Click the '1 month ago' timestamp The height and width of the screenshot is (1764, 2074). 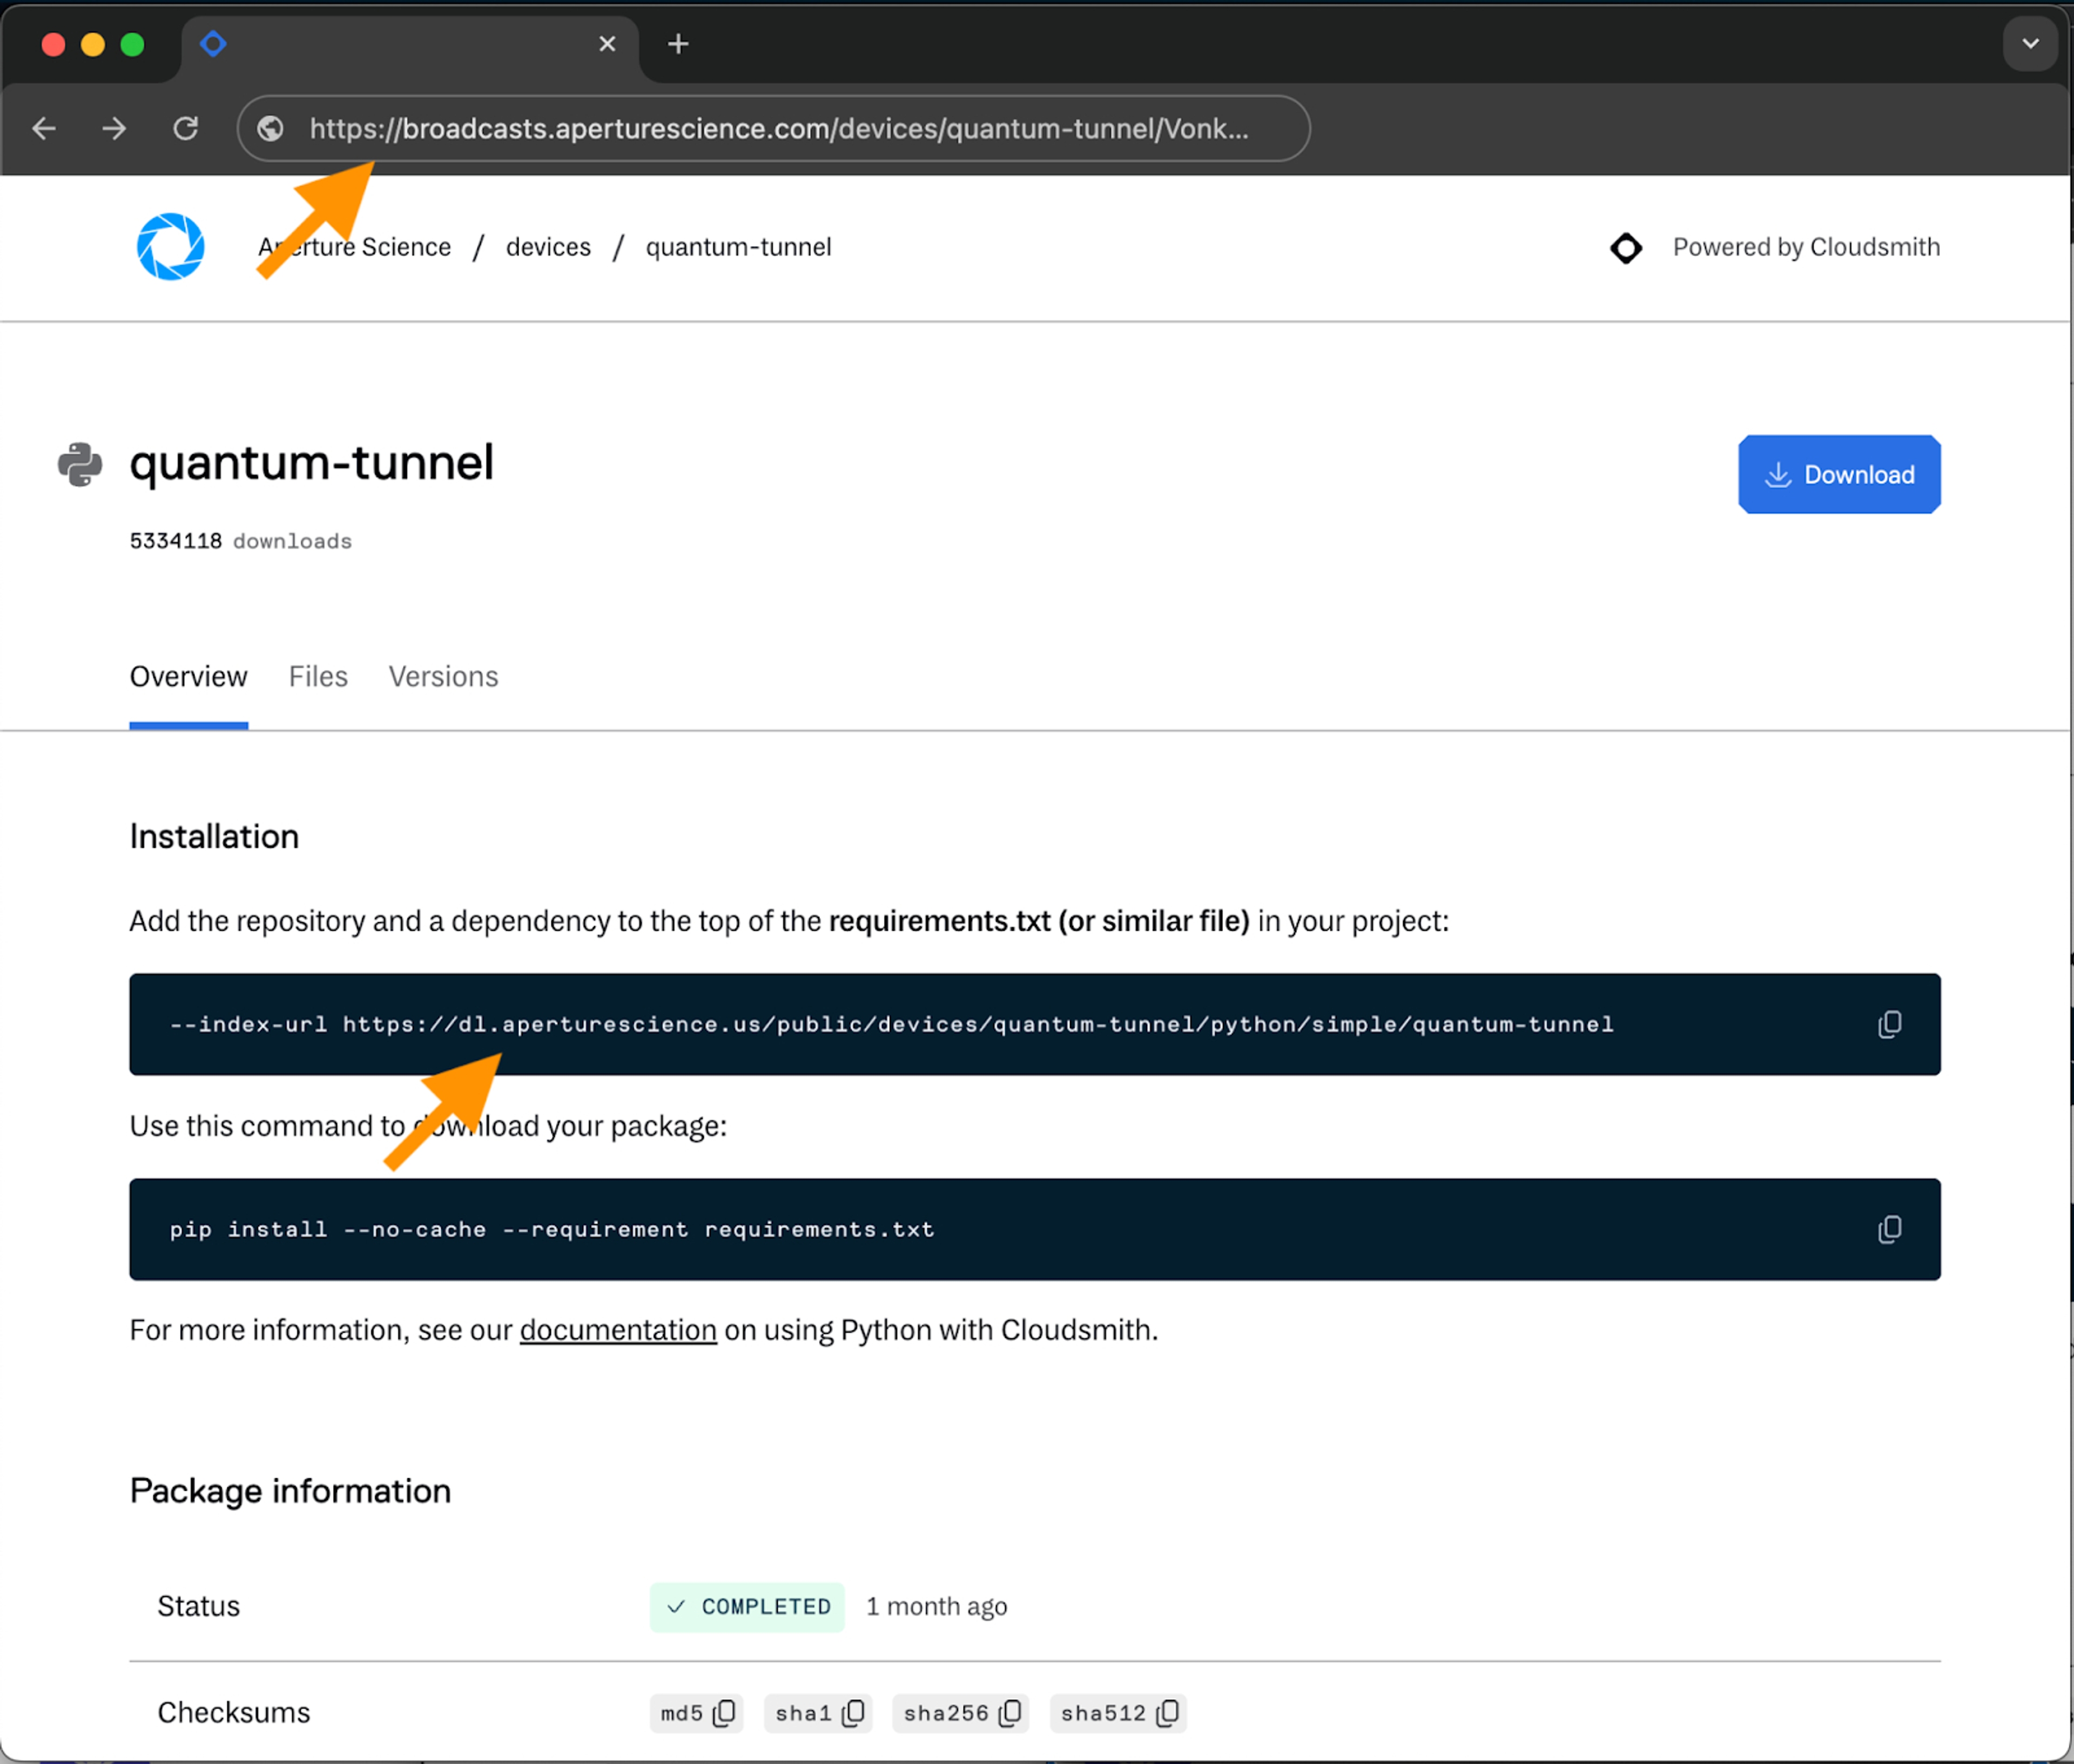tap(936, 1607)
